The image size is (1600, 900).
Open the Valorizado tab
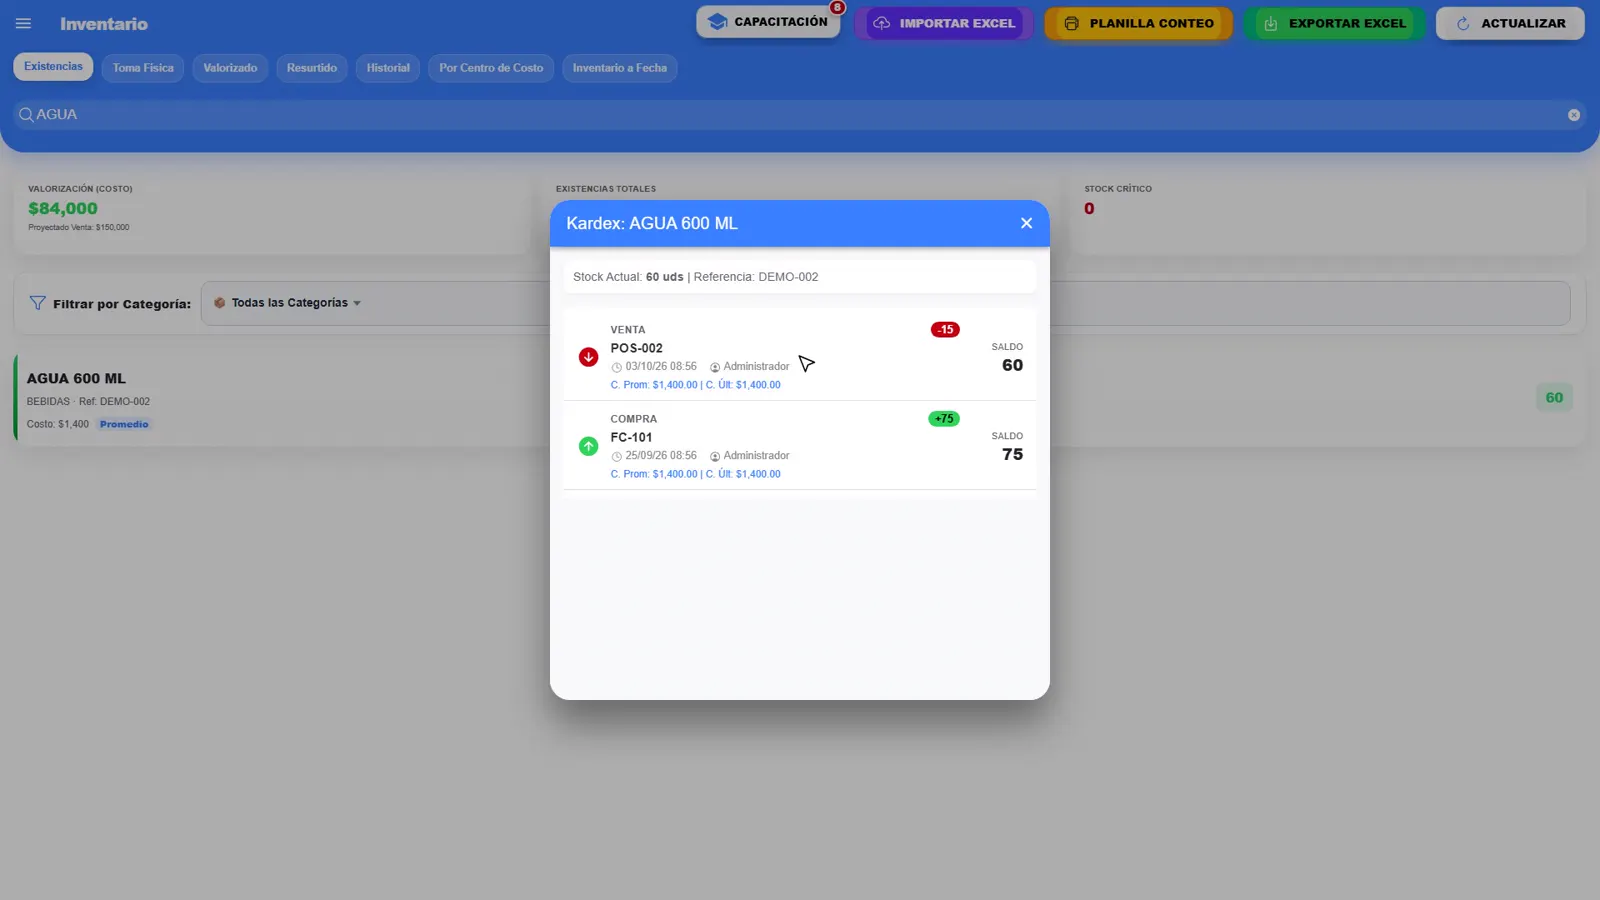(230, 68)
